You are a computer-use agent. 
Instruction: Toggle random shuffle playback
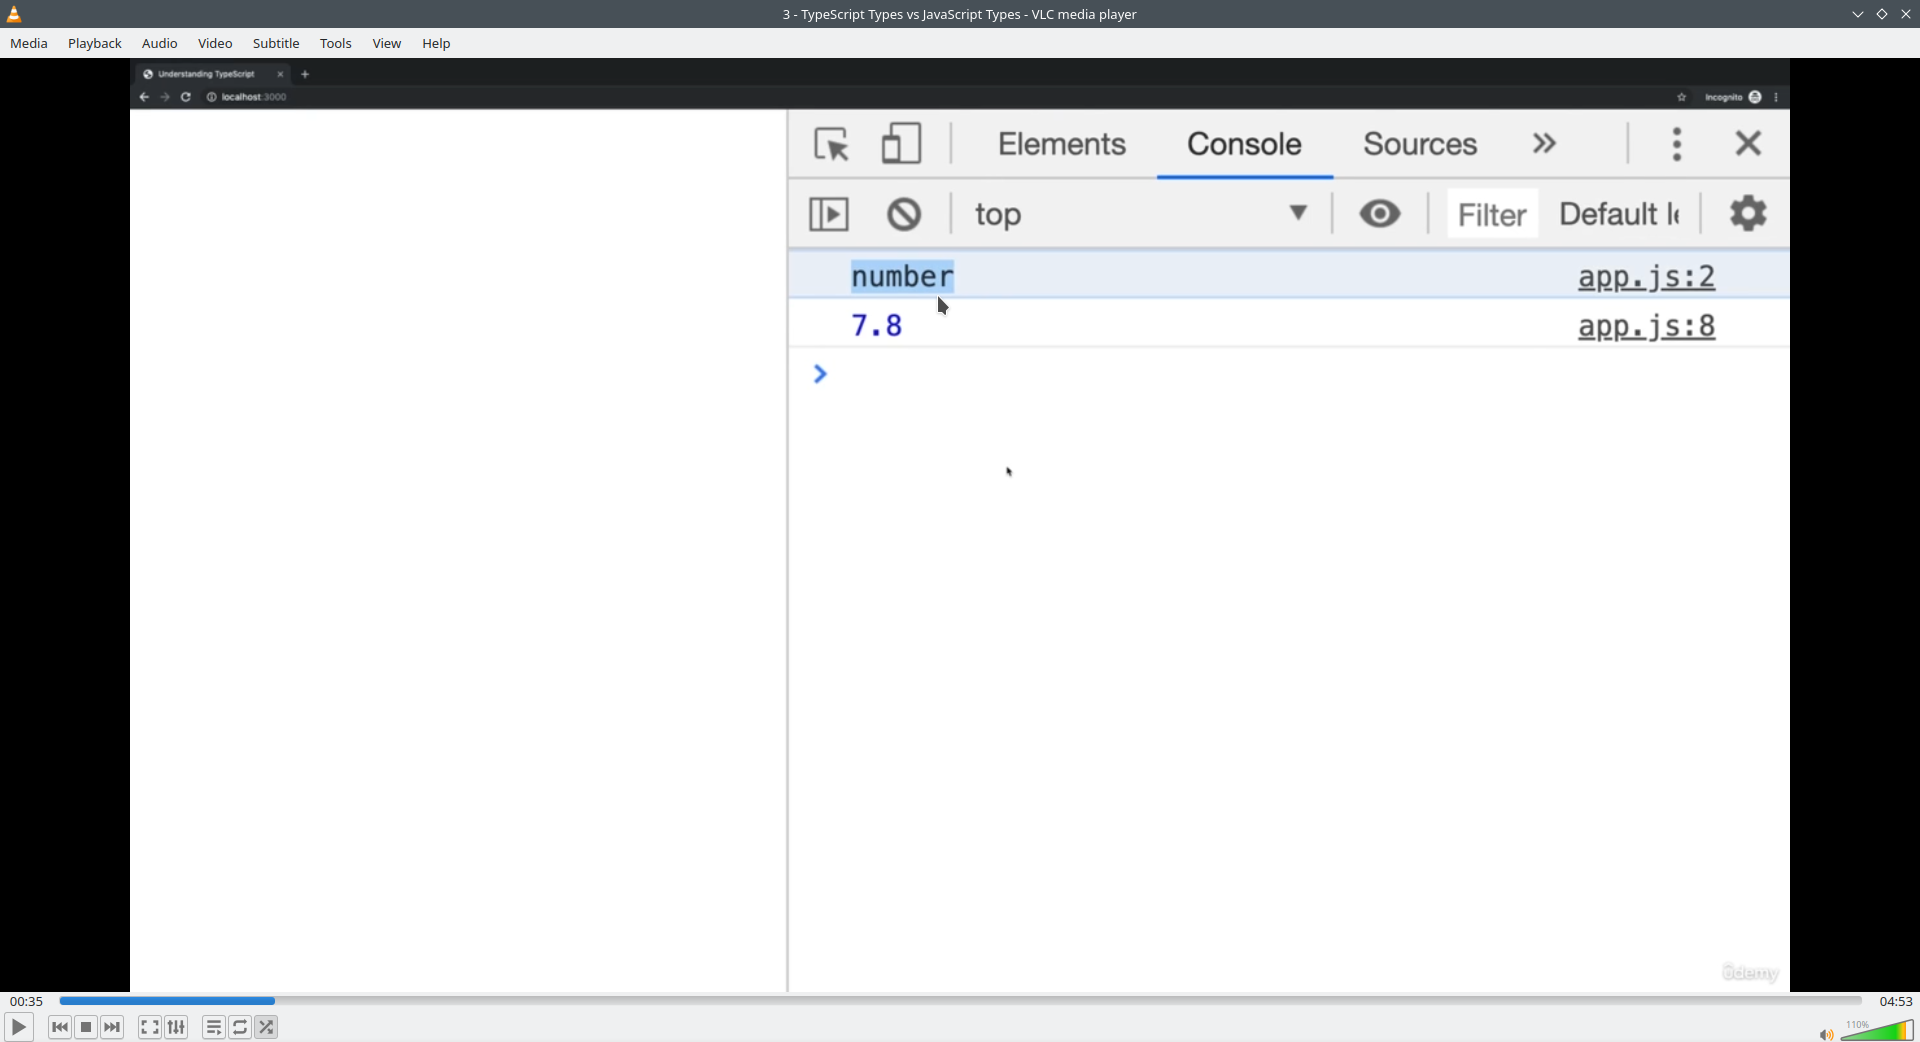pyautogui.click(x=267, y=1027)
